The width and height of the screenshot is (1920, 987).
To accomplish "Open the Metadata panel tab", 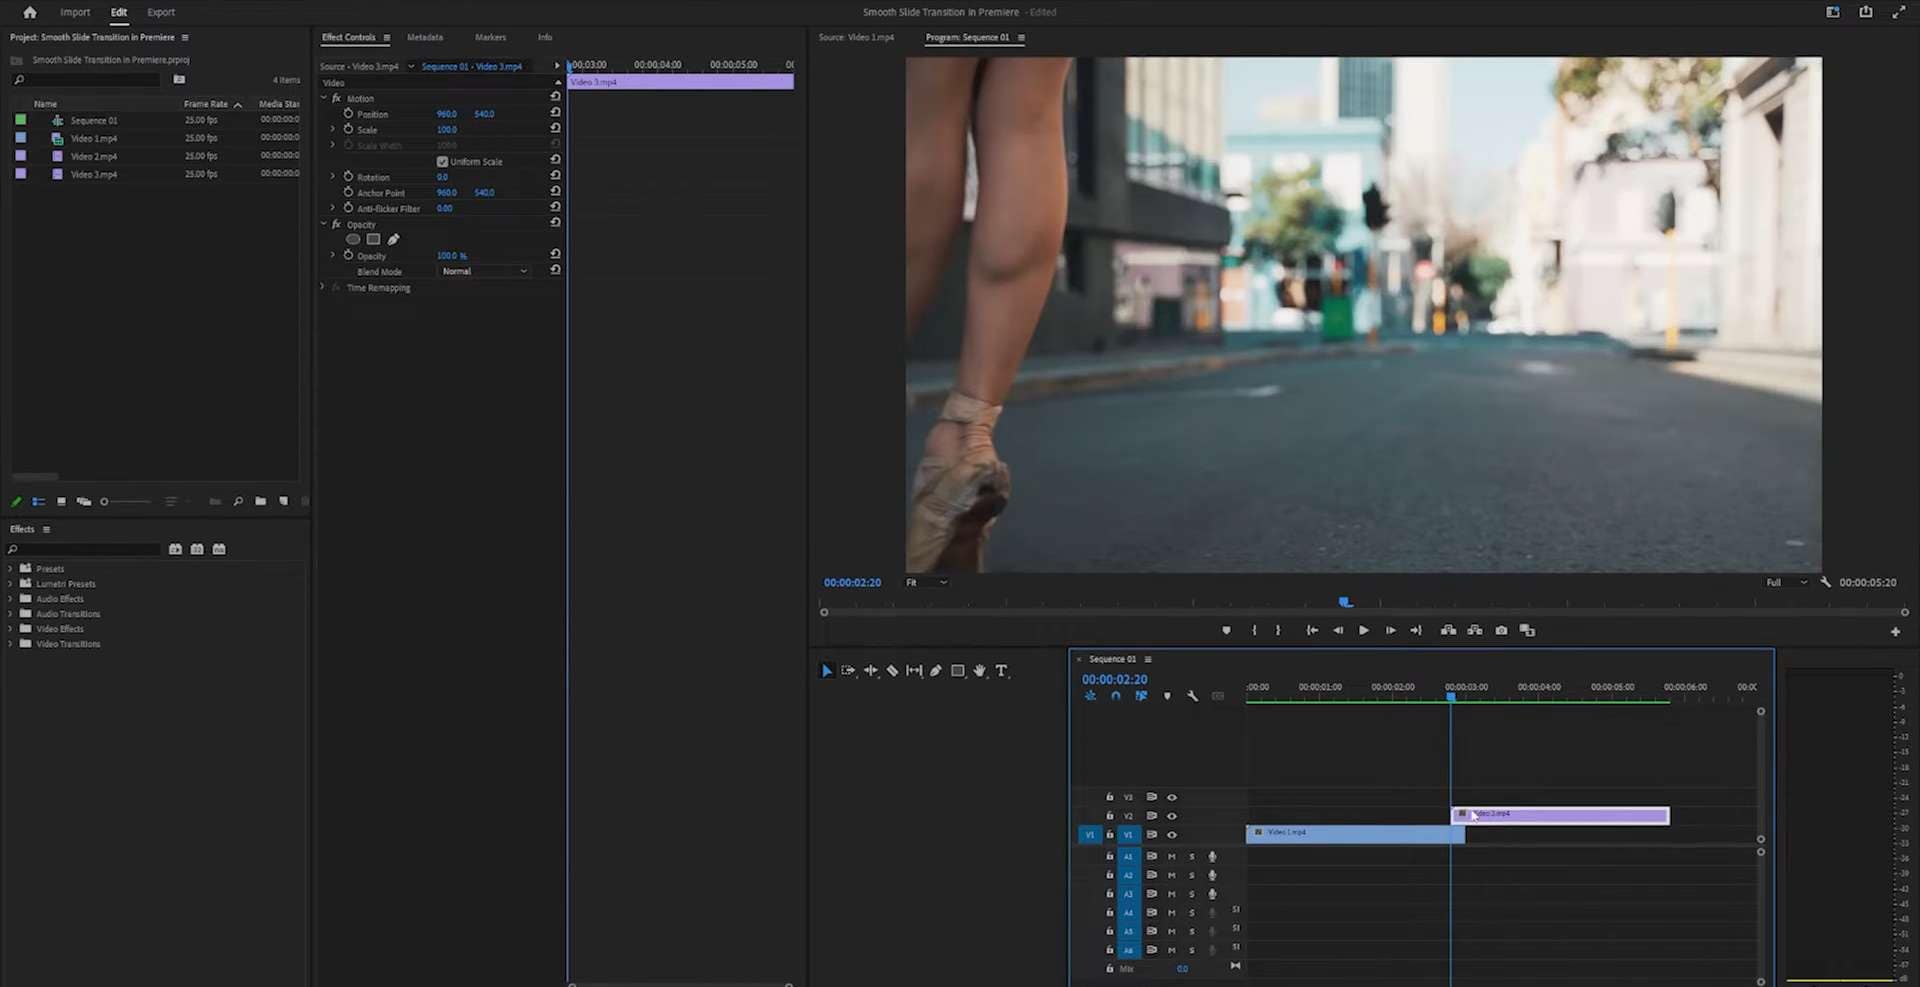I will pyautogui.click(x=425, y=37).
